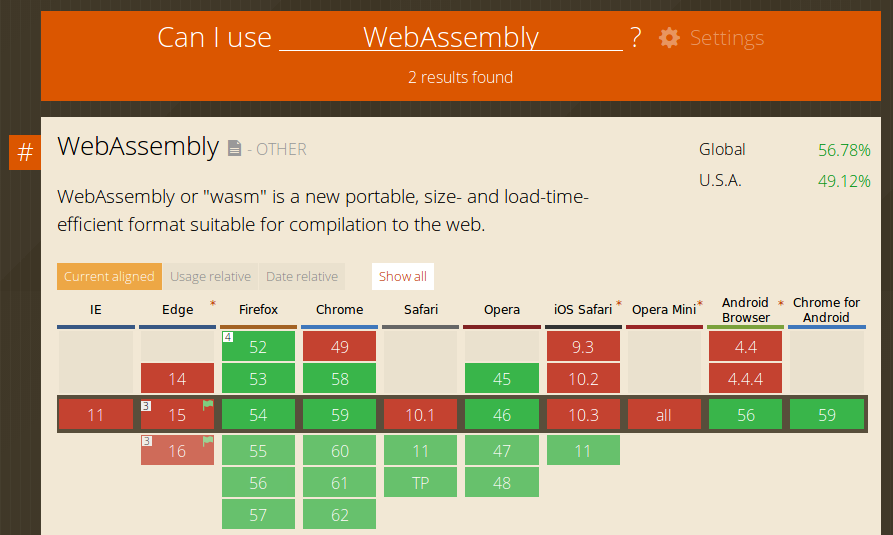Click the note 4 marker on Firefox 52

tap(227, 337)
